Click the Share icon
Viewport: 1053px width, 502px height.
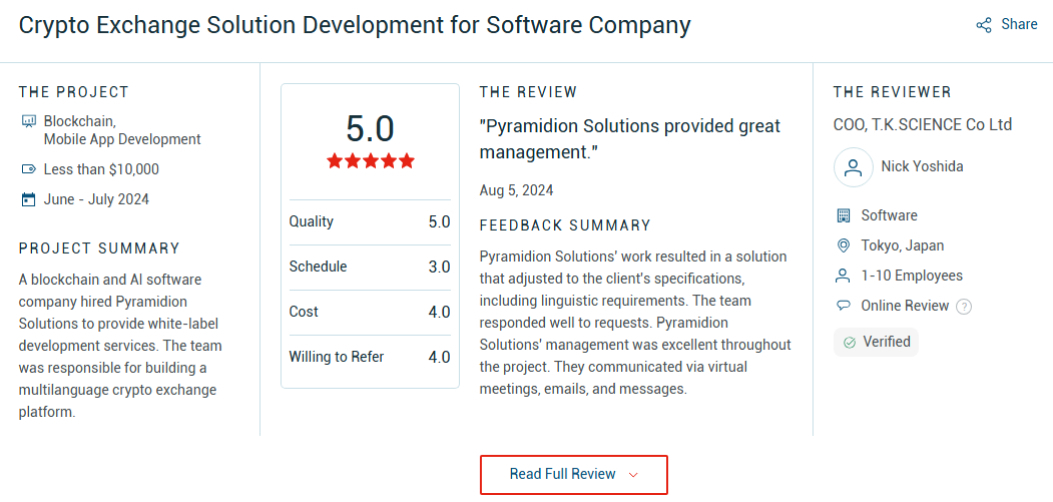(984, 25)
